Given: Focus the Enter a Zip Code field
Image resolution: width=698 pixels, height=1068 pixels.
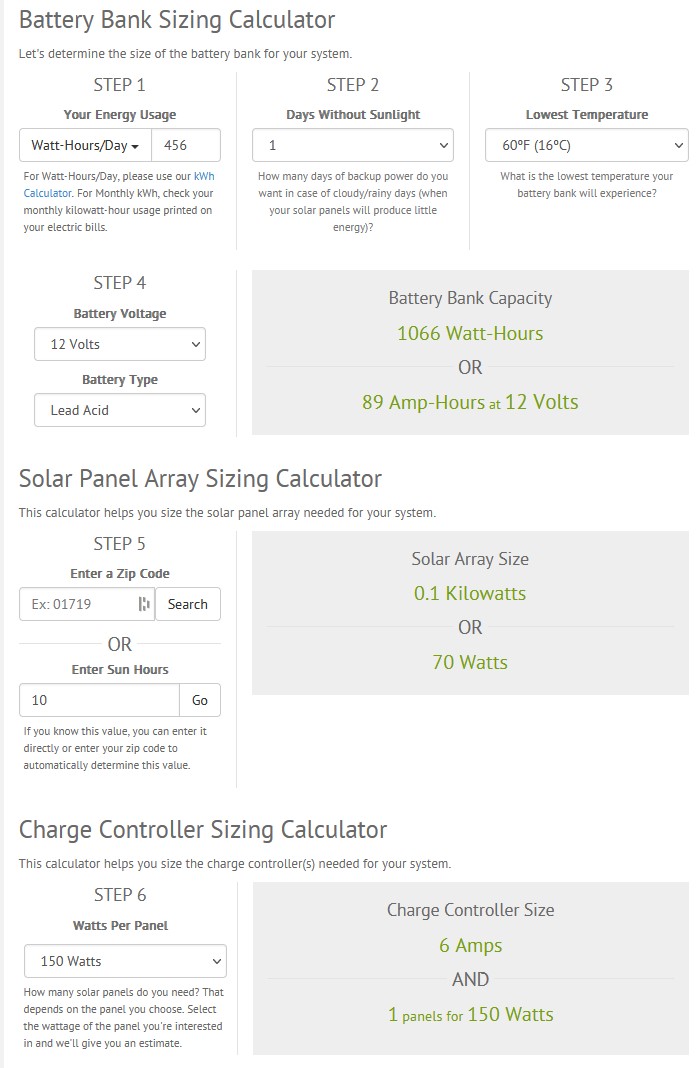Looking at the screenshot, I should click(x=78, y=604).
